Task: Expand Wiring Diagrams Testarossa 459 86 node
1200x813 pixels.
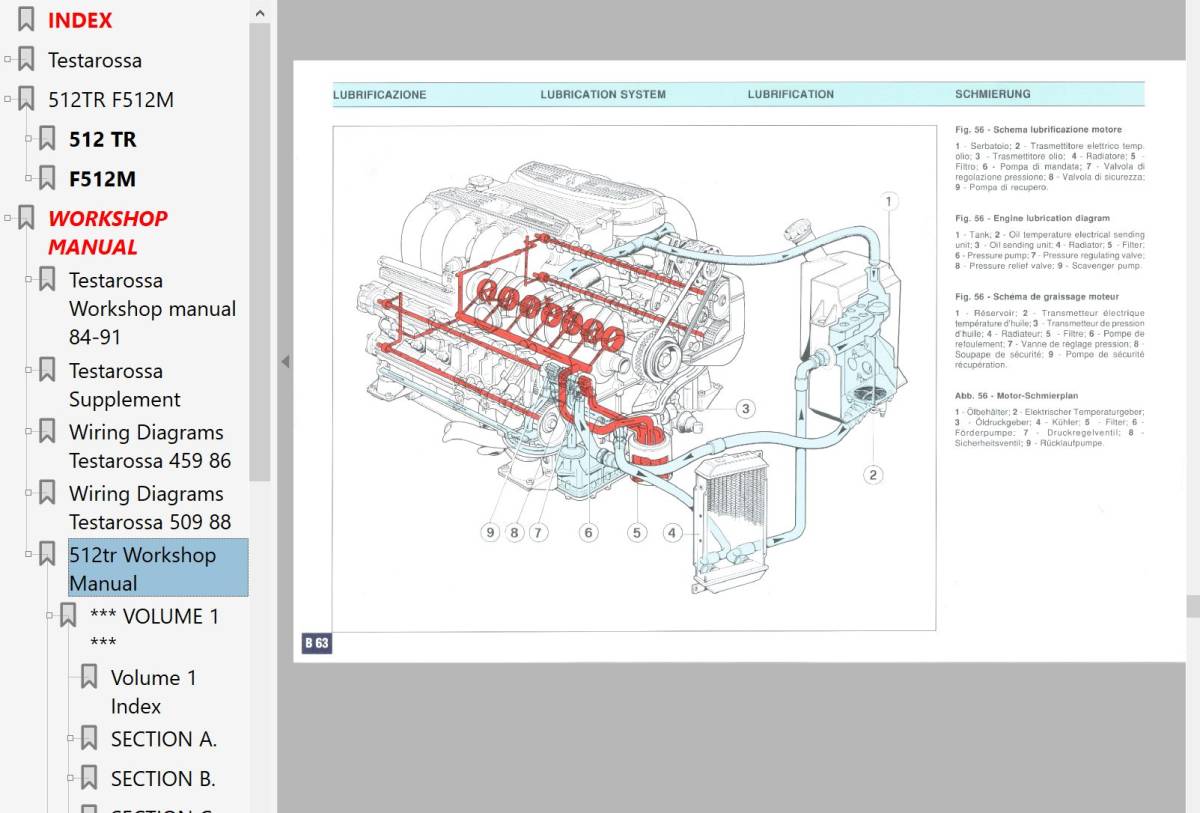Action: (x=29, y=432)
